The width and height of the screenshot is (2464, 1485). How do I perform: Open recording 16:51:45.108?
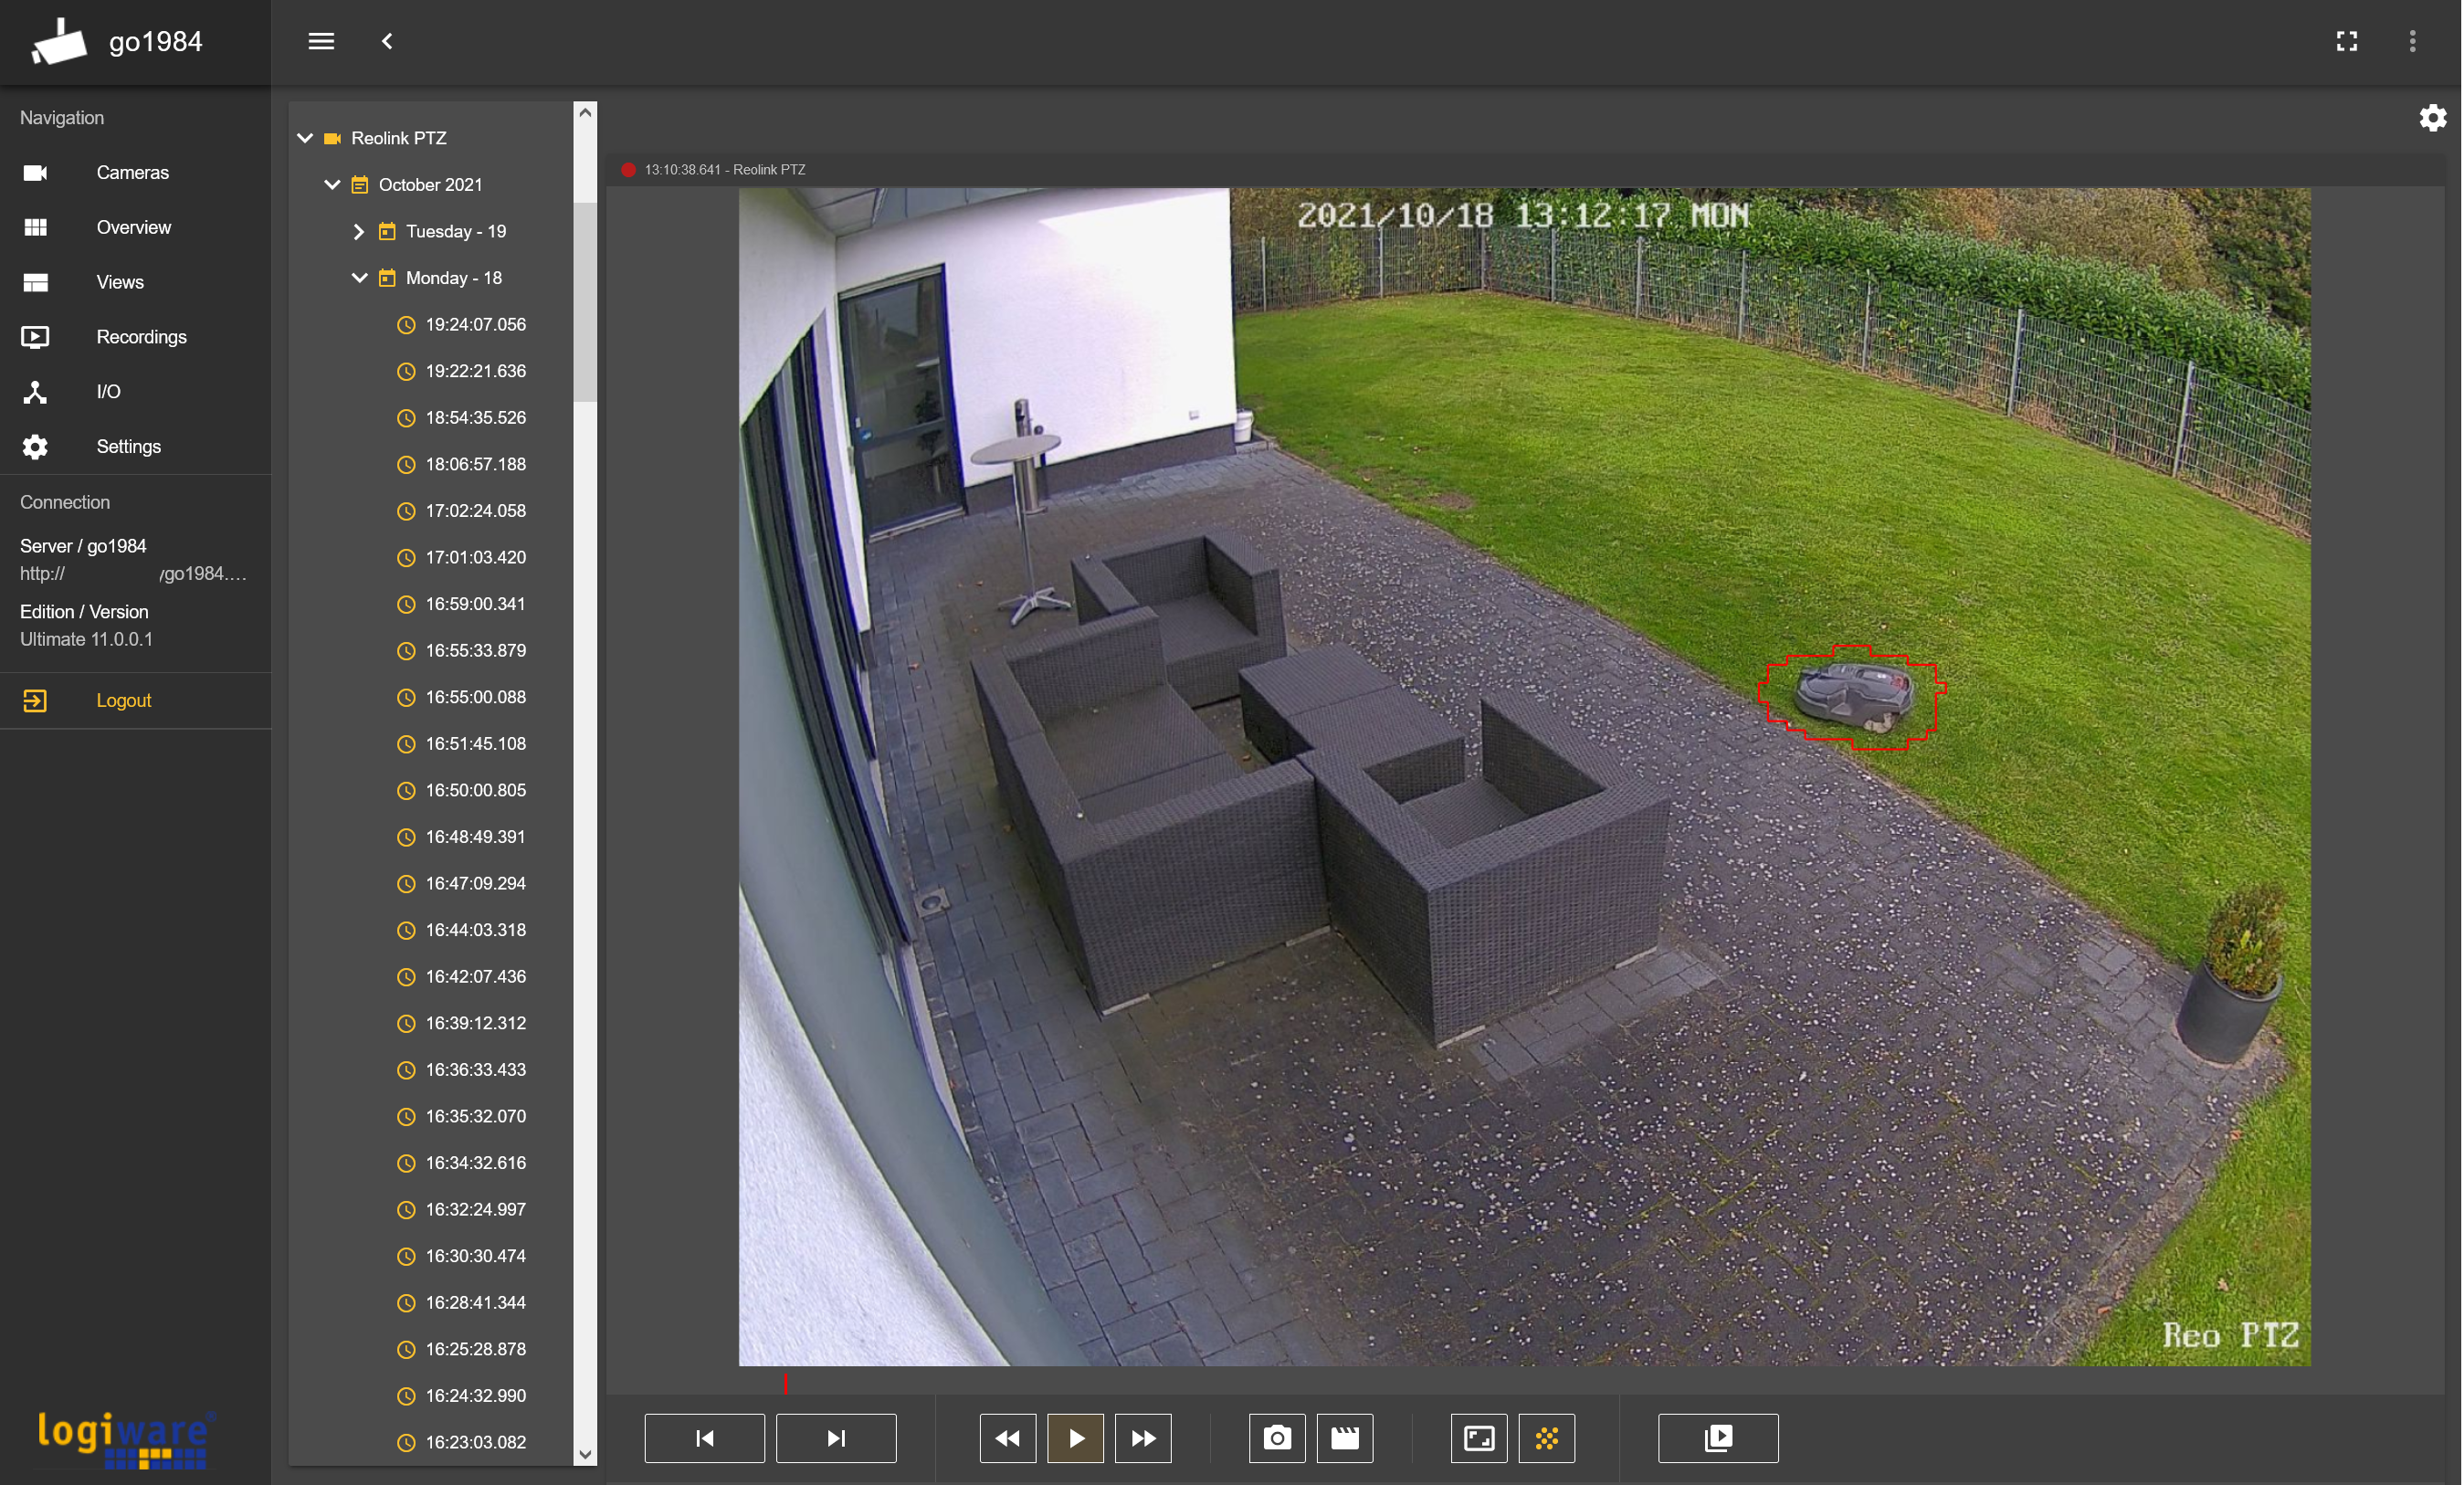[x=475, y=743]
